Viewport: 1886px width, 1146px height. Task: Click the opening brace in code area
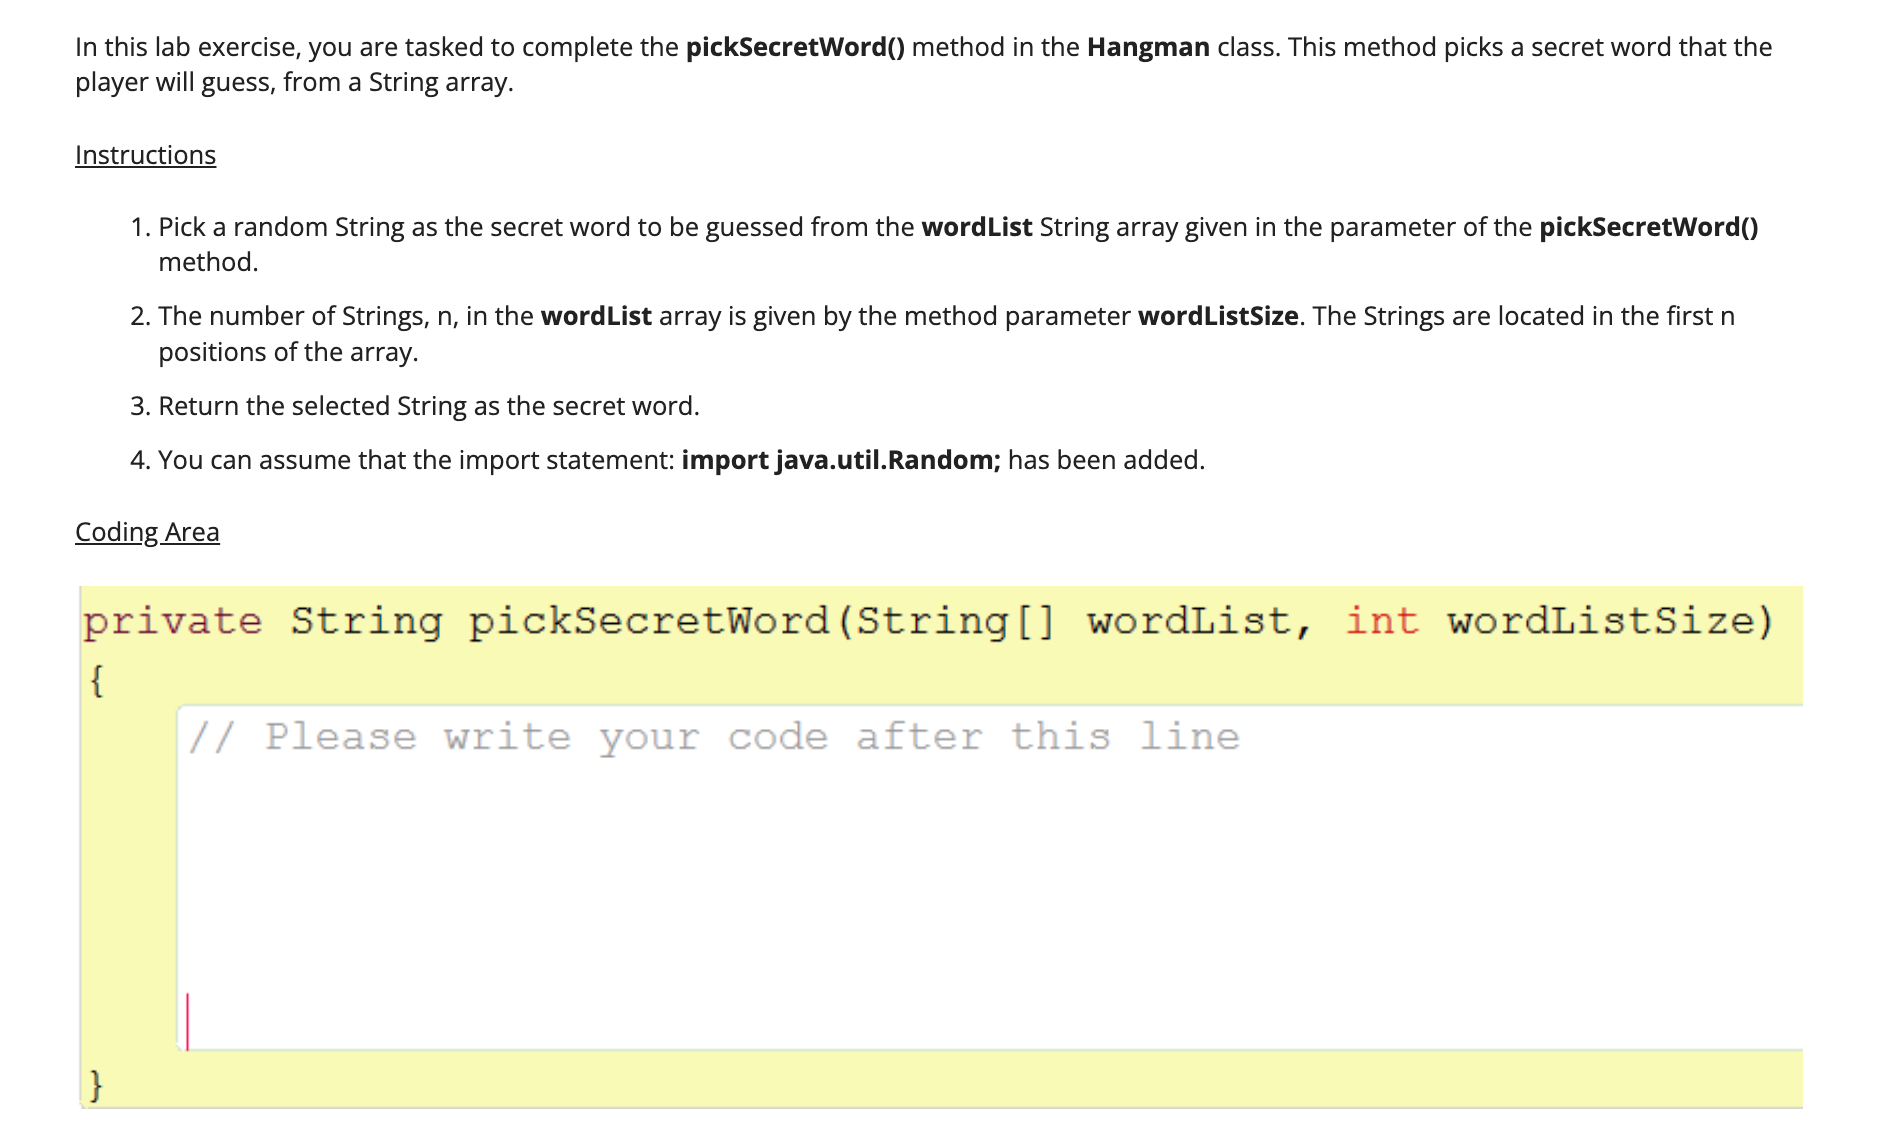point(96,683)
